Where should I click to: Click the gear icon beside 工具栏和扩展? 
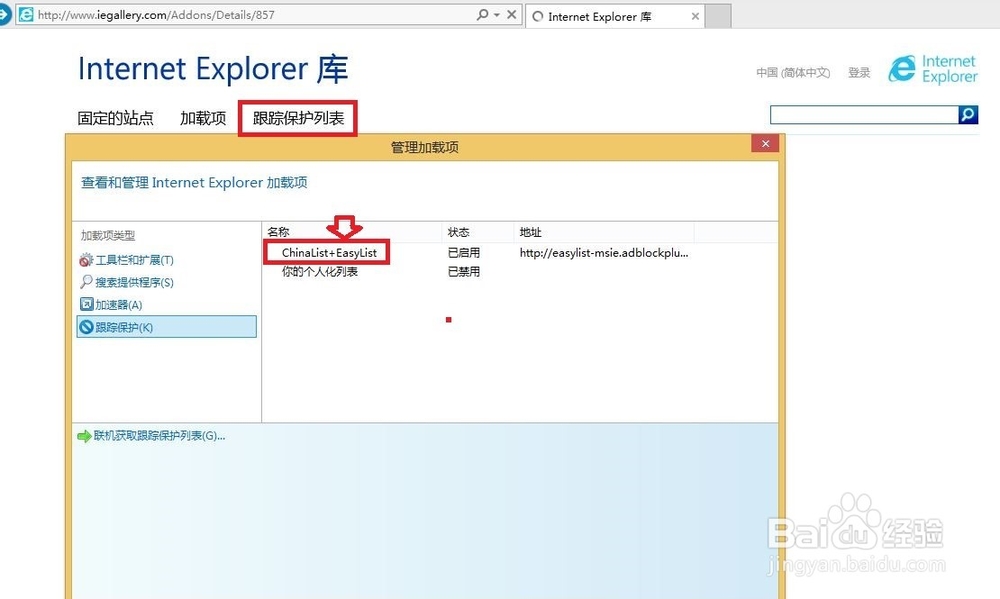tap(86, 260)
